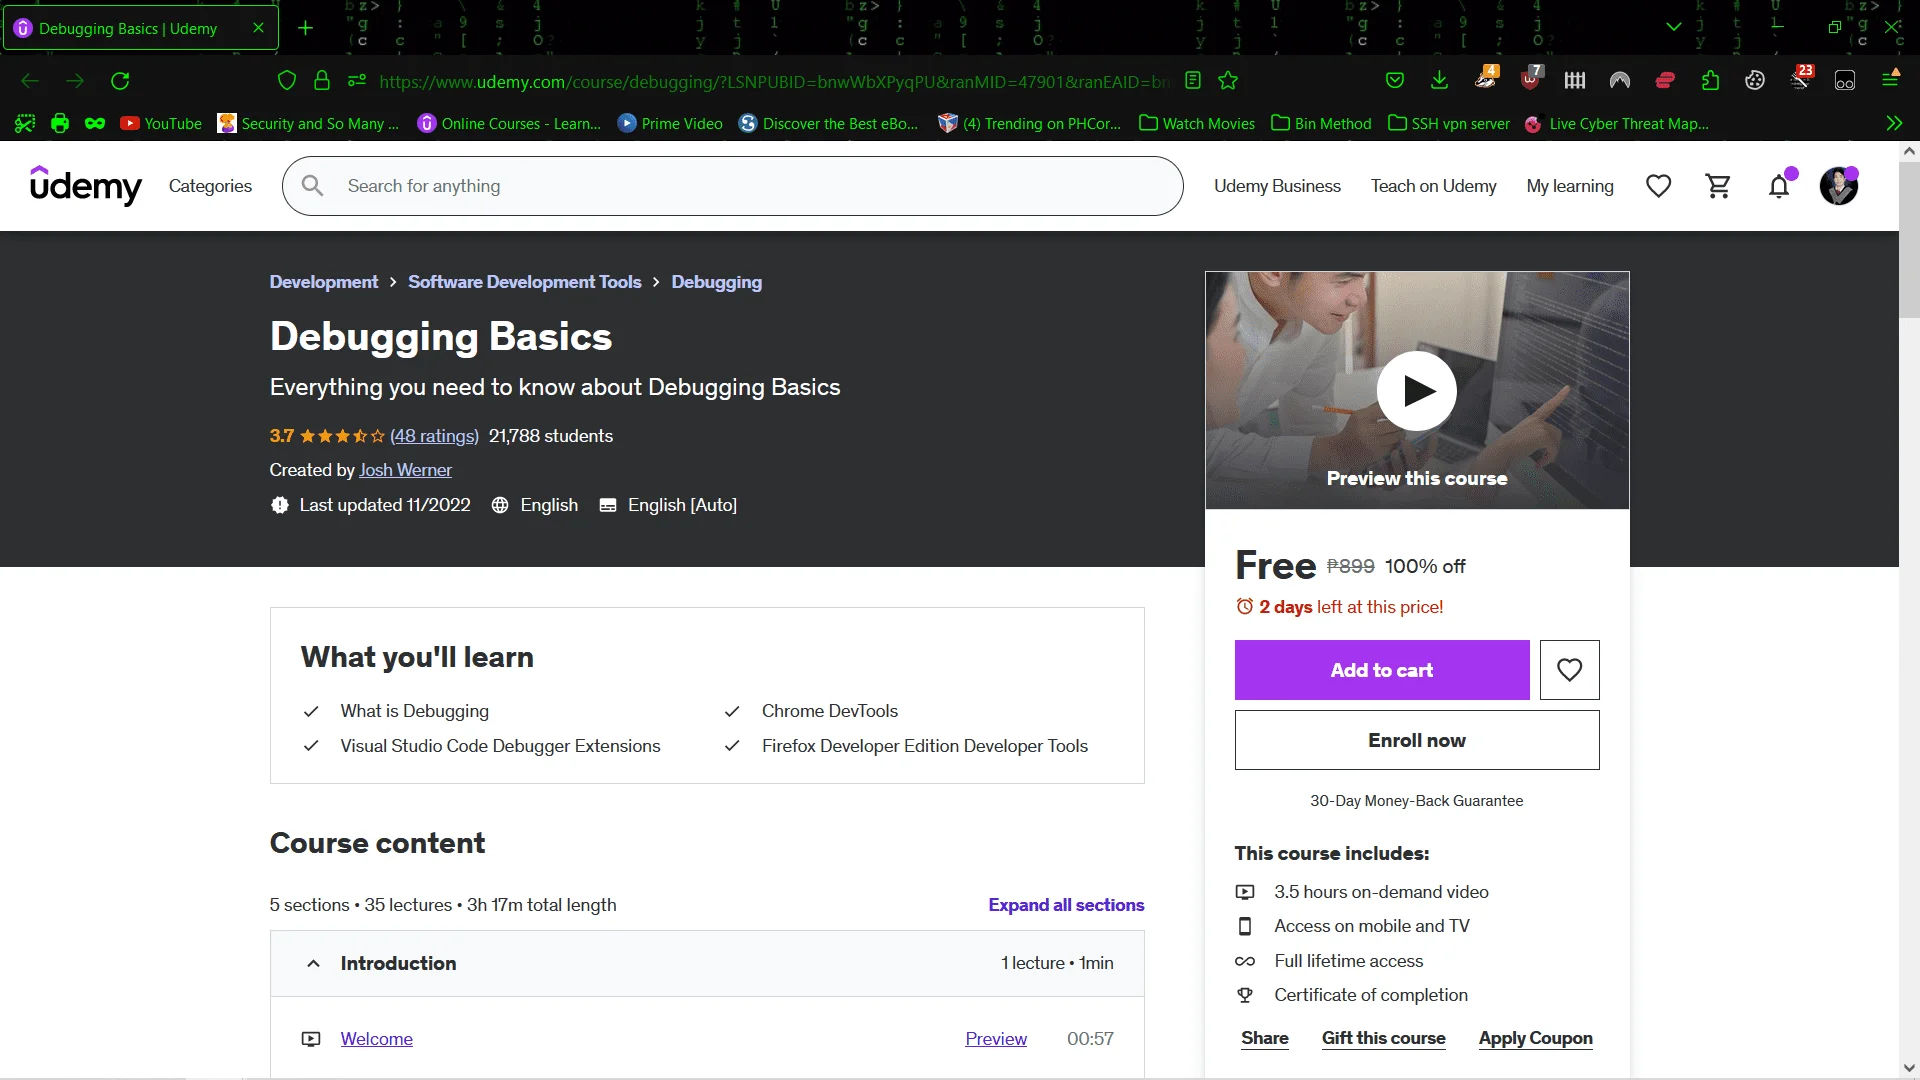Open the browser downloads arrow icon
This screenshot has height=1080, width=1920.
point(1439,81)
